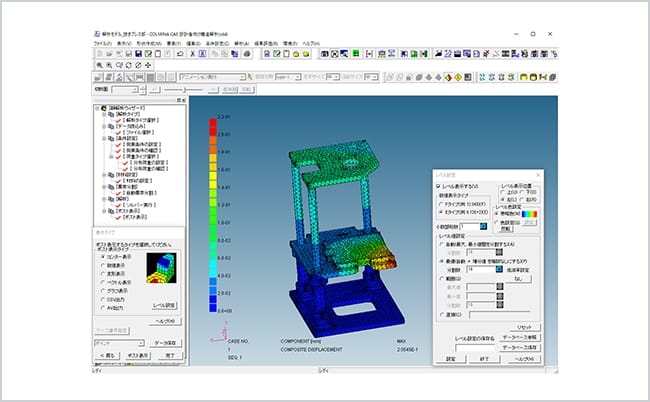Select the ベクトル表示 radio option
The image size is (650, 402).
pyautogui.click(x=103, y=283)
